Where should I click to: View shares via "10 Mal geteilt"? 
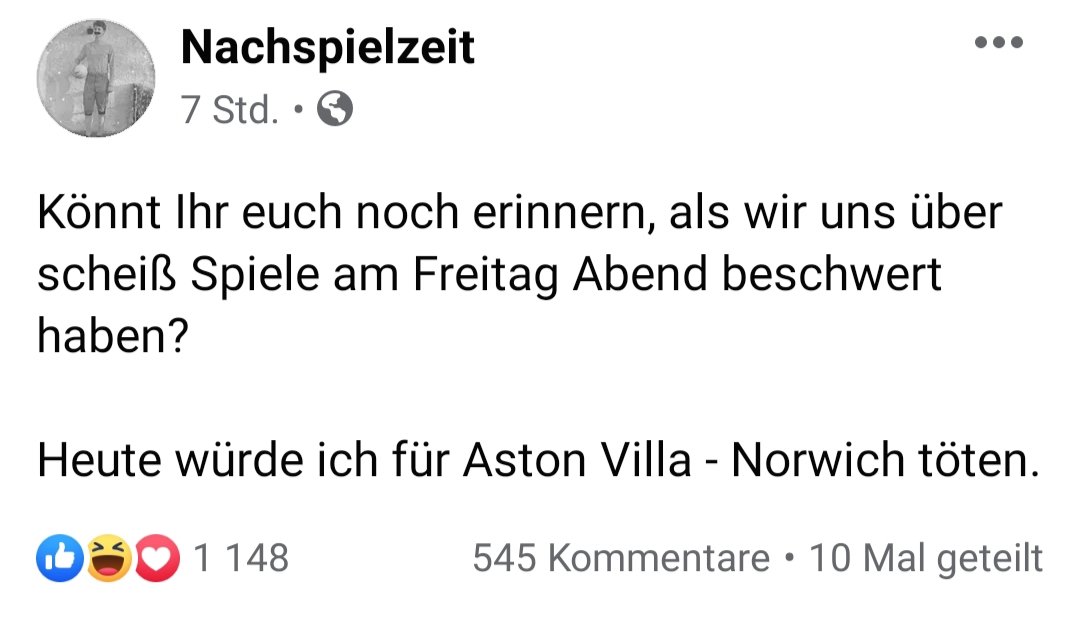tap(926, 558)
